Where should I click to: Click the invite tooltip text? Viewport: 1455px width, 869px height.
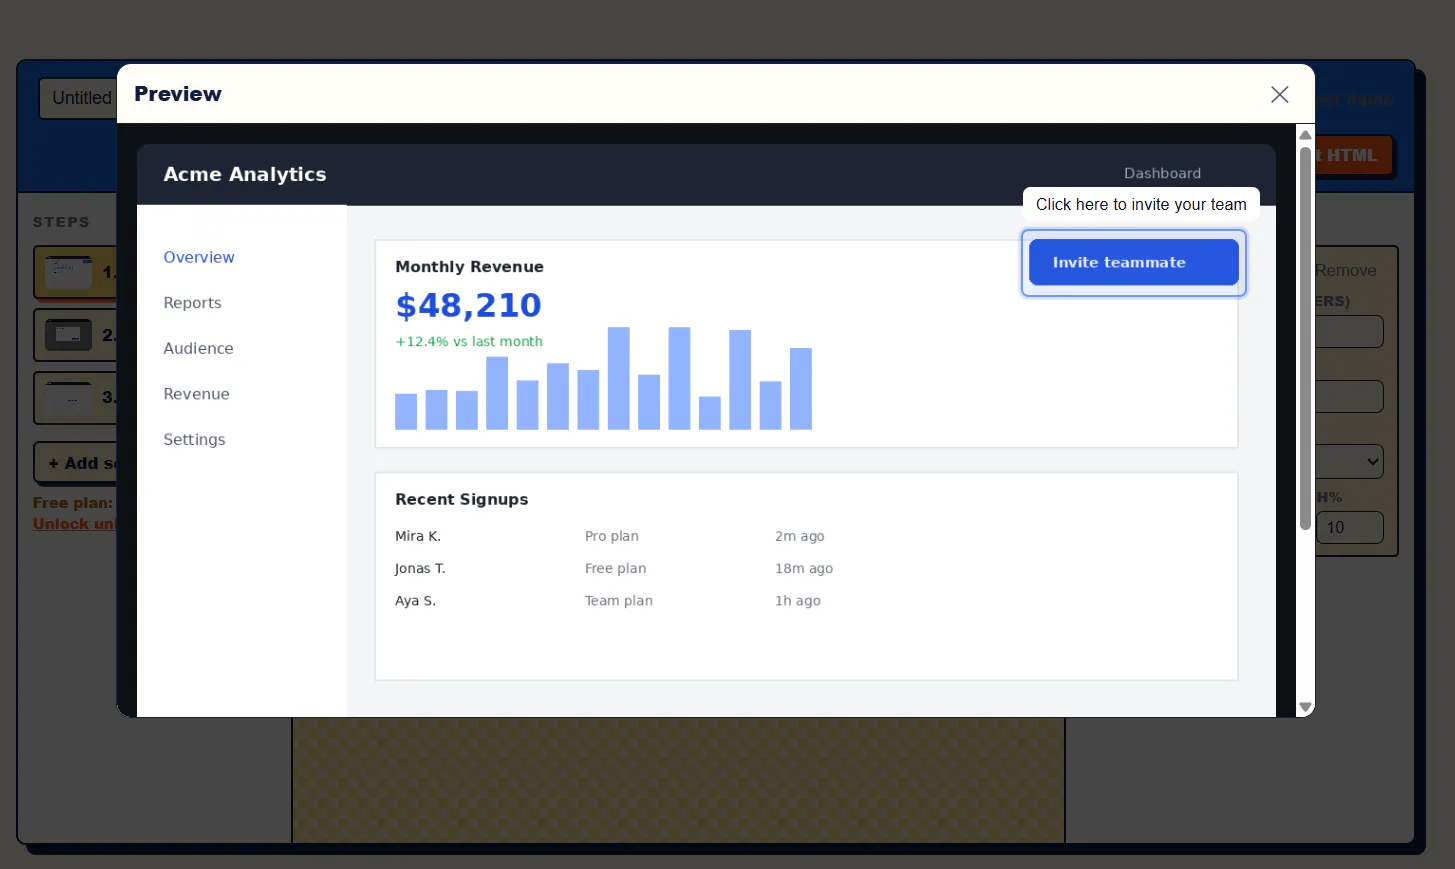pyautogui.click(x=1141, y=204)
